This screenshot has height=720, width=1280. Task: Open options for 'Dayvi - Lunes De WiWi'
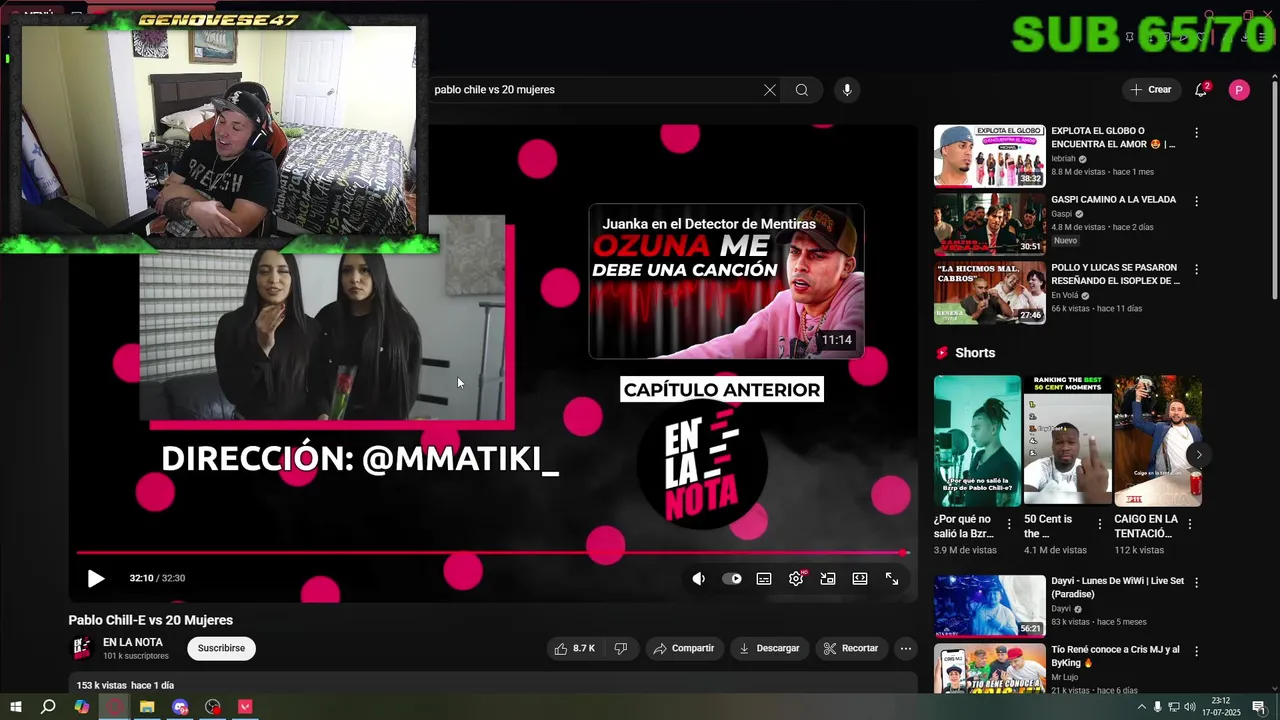coord(1196,582)
